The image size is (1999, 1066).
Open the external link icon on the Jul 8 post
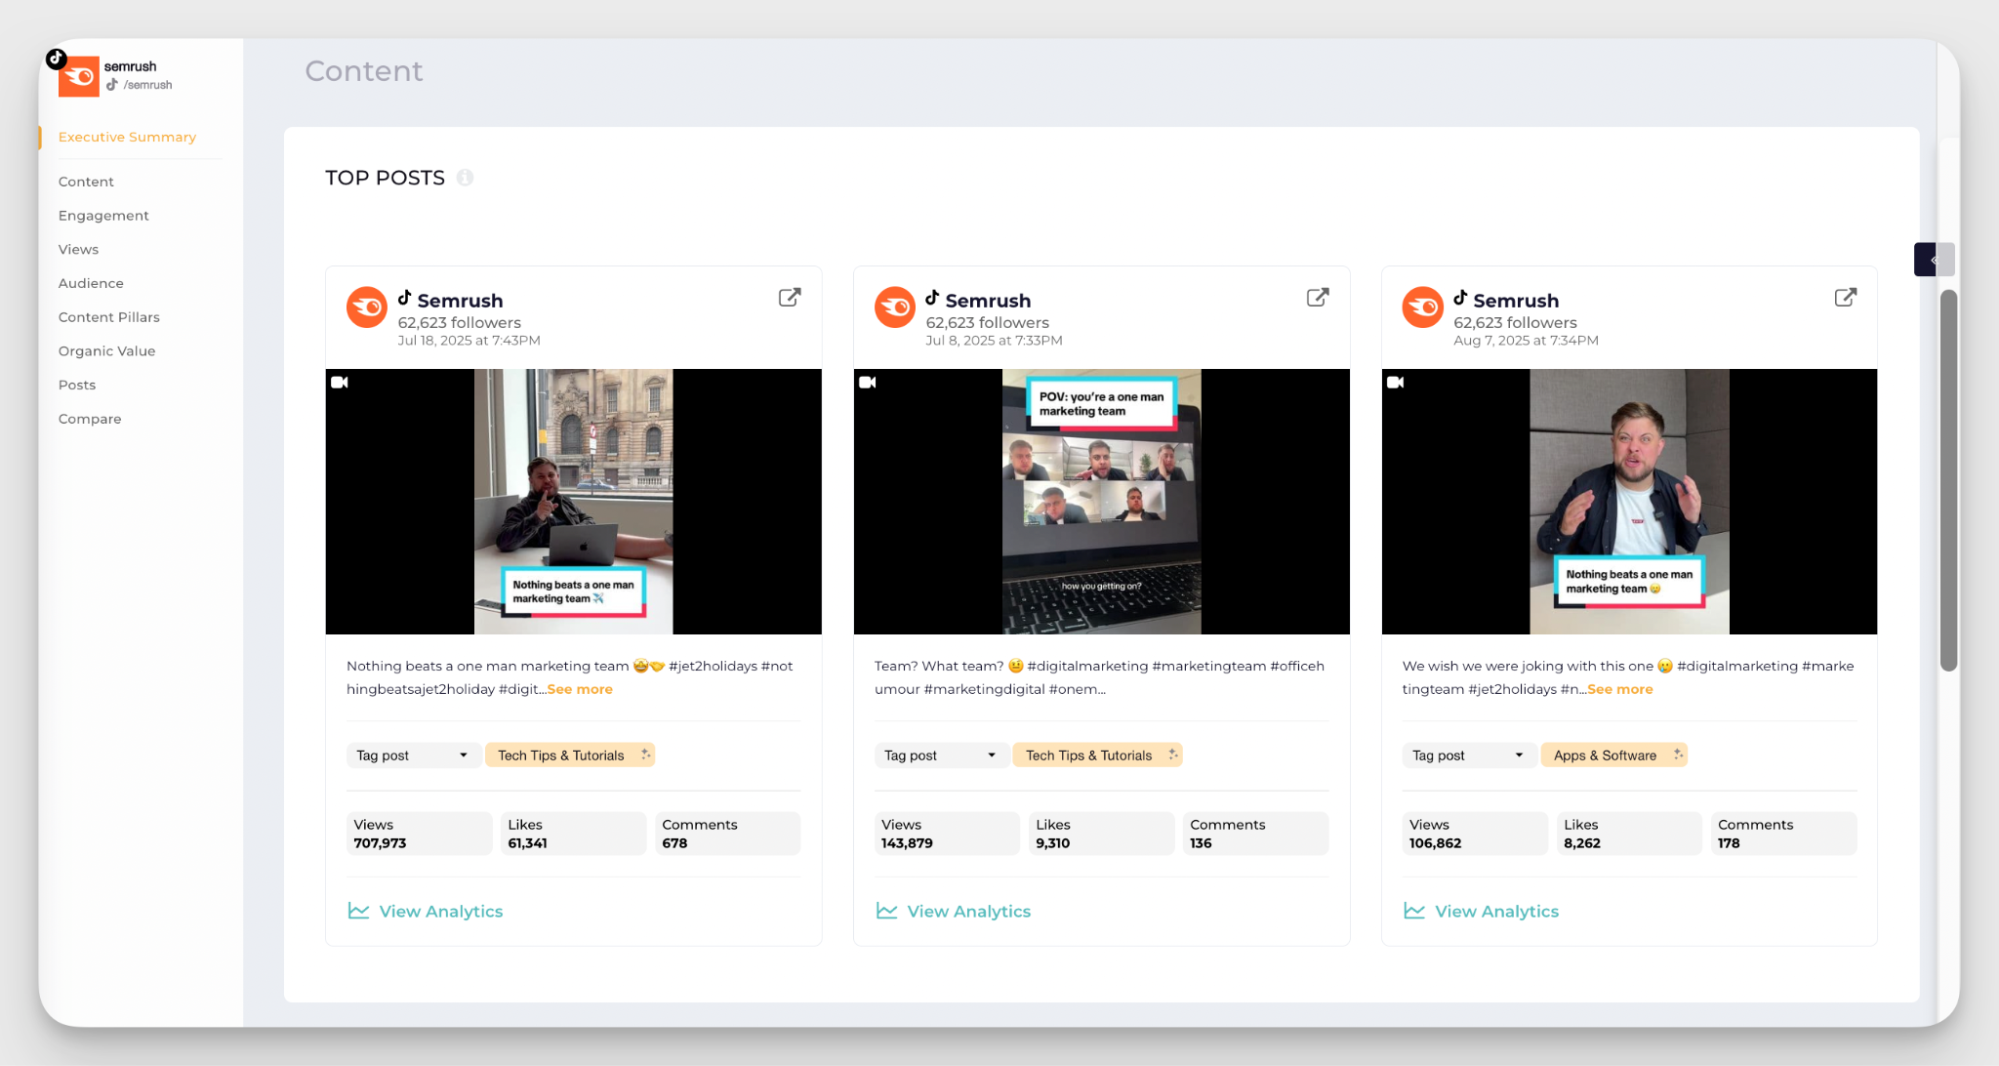1317,297
